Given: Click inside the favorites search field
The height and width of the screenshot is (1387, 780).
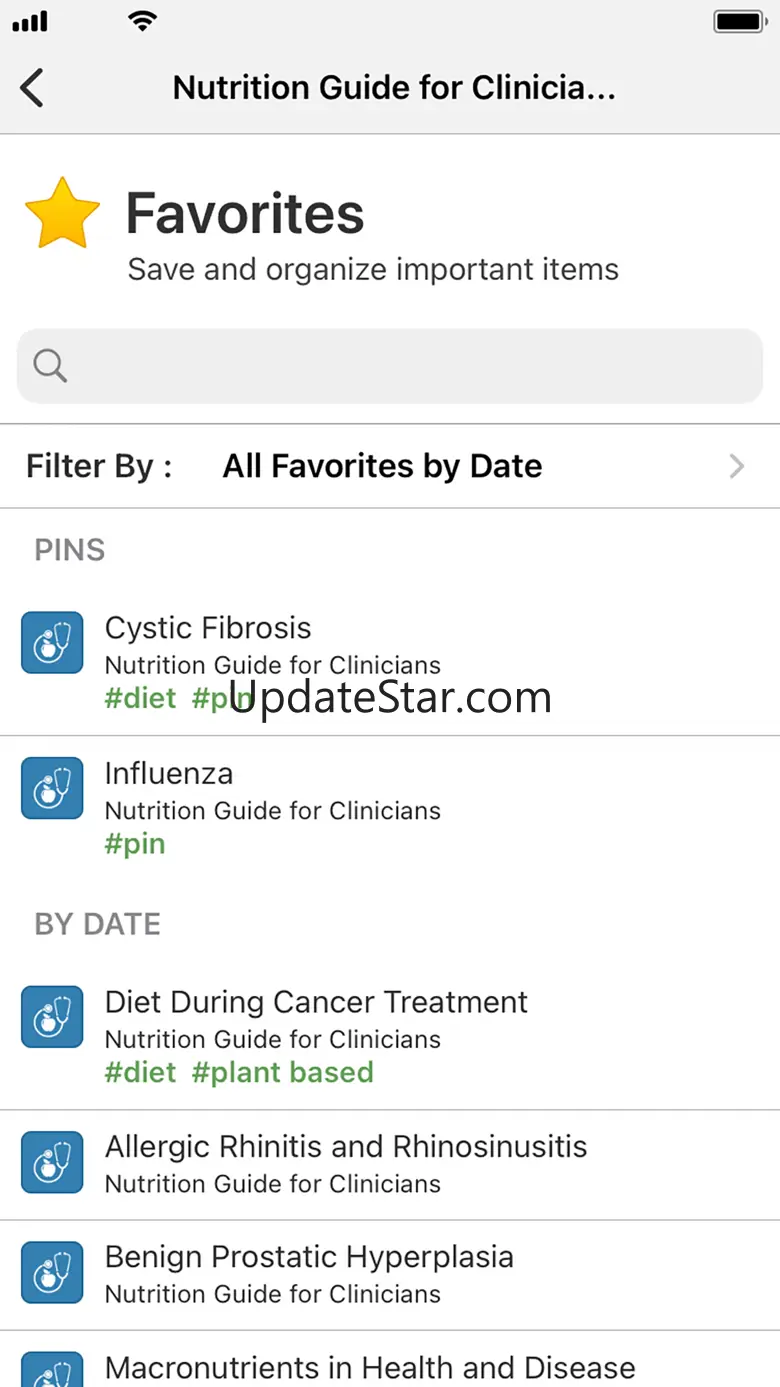Looking at the screenshot, I should pos(400,366).
